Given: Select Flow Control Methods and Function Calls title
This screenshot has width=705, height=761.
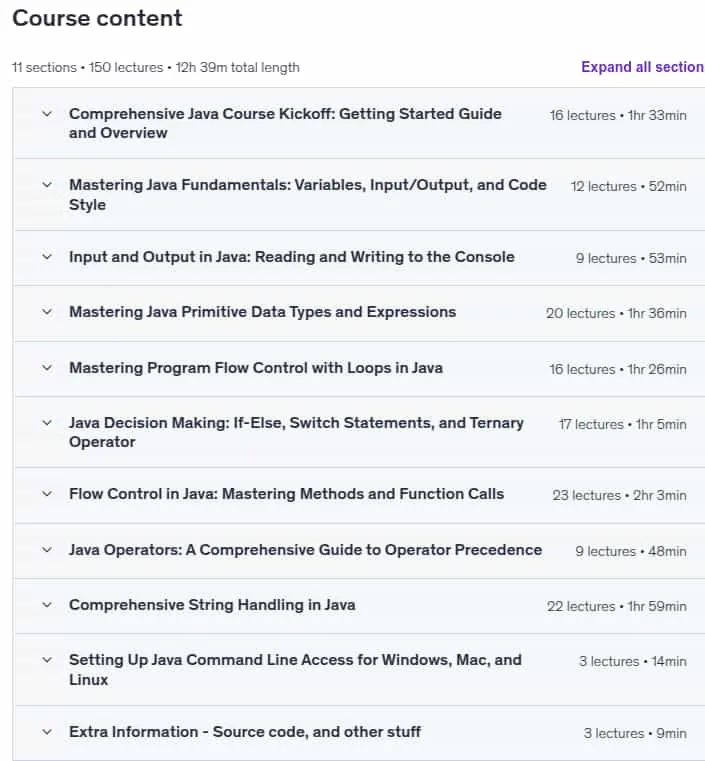Looking at the screenshot, I should click(286, 494).
